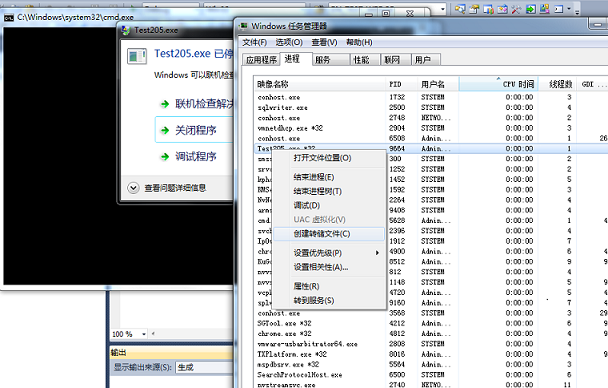Select nvstreamsvc.exe process row

(431, 385)
